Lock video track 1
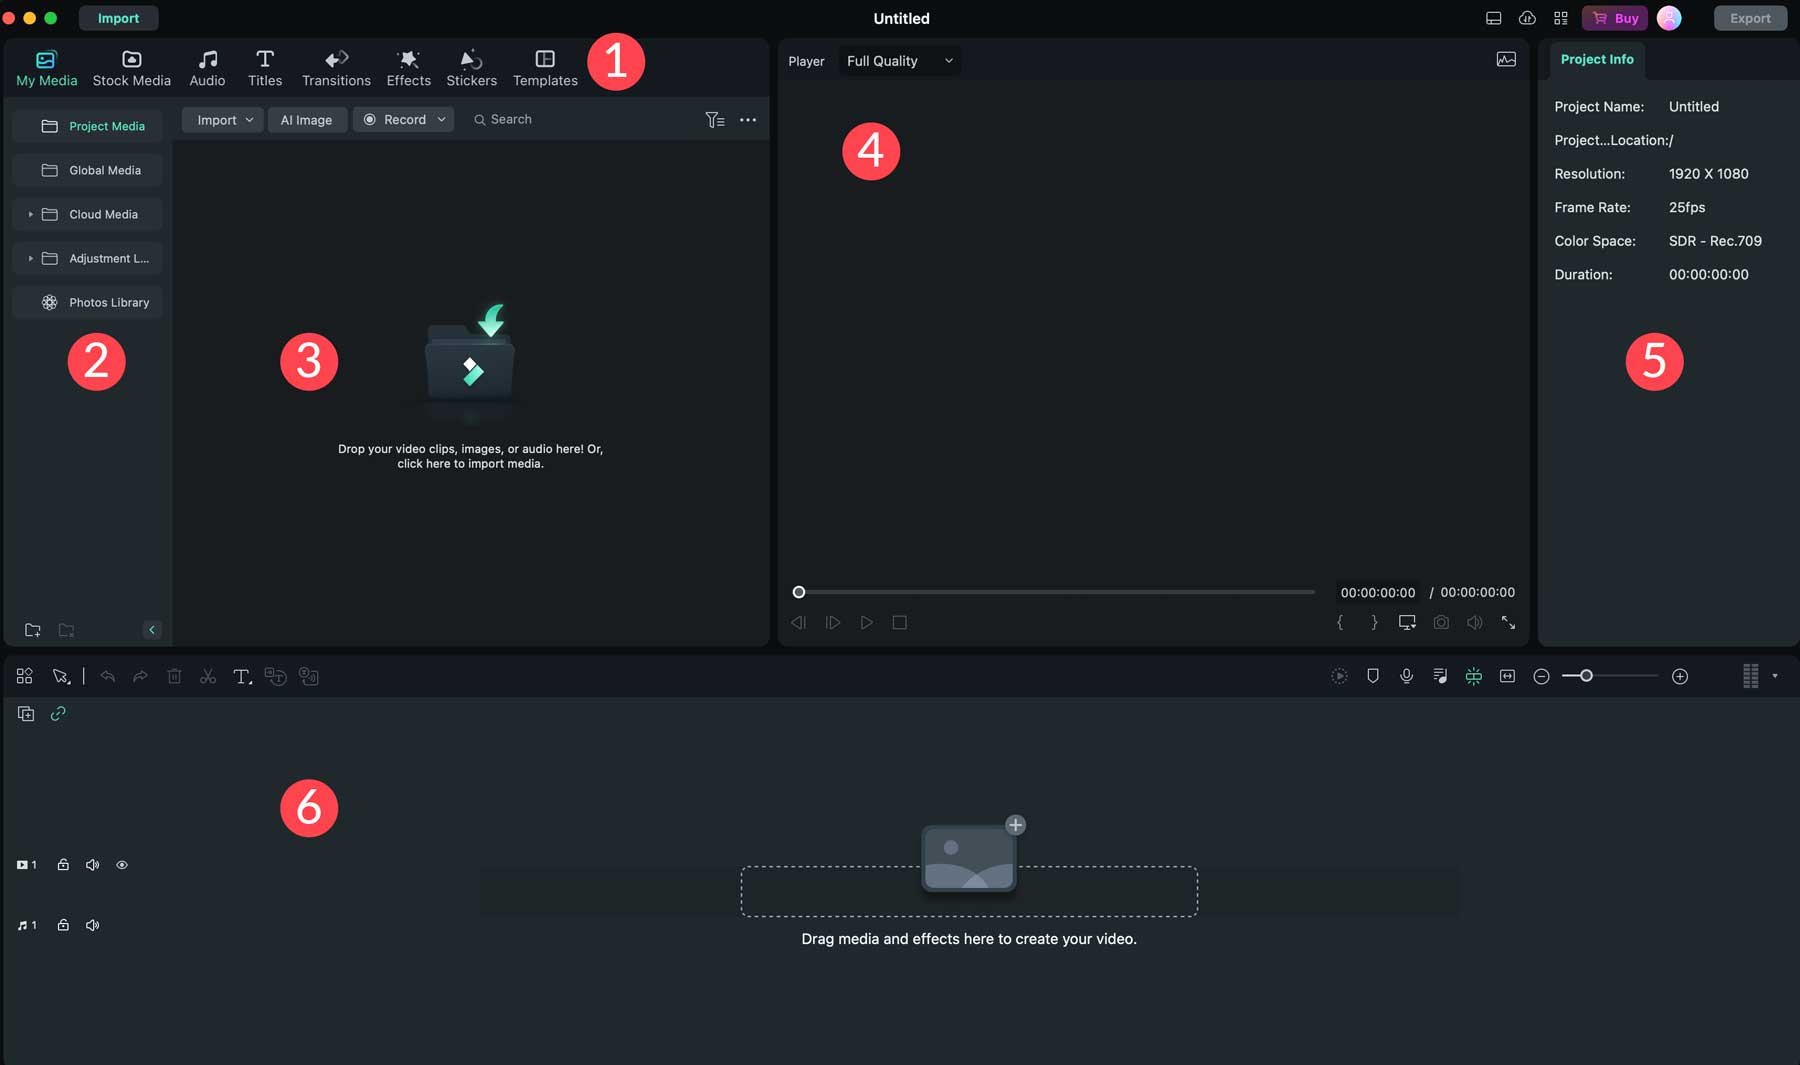This screenshot has width=1800, height=1065. click(63, 864)
